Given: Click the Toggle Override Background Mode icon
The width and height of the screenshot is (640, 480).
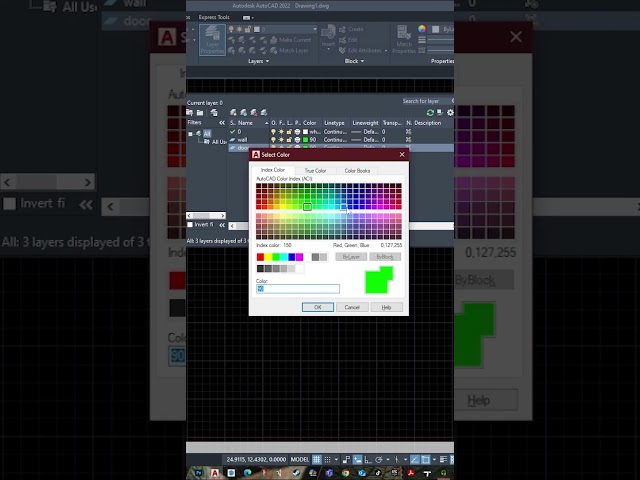Looking at the screenshot, I should coord(440,112).
